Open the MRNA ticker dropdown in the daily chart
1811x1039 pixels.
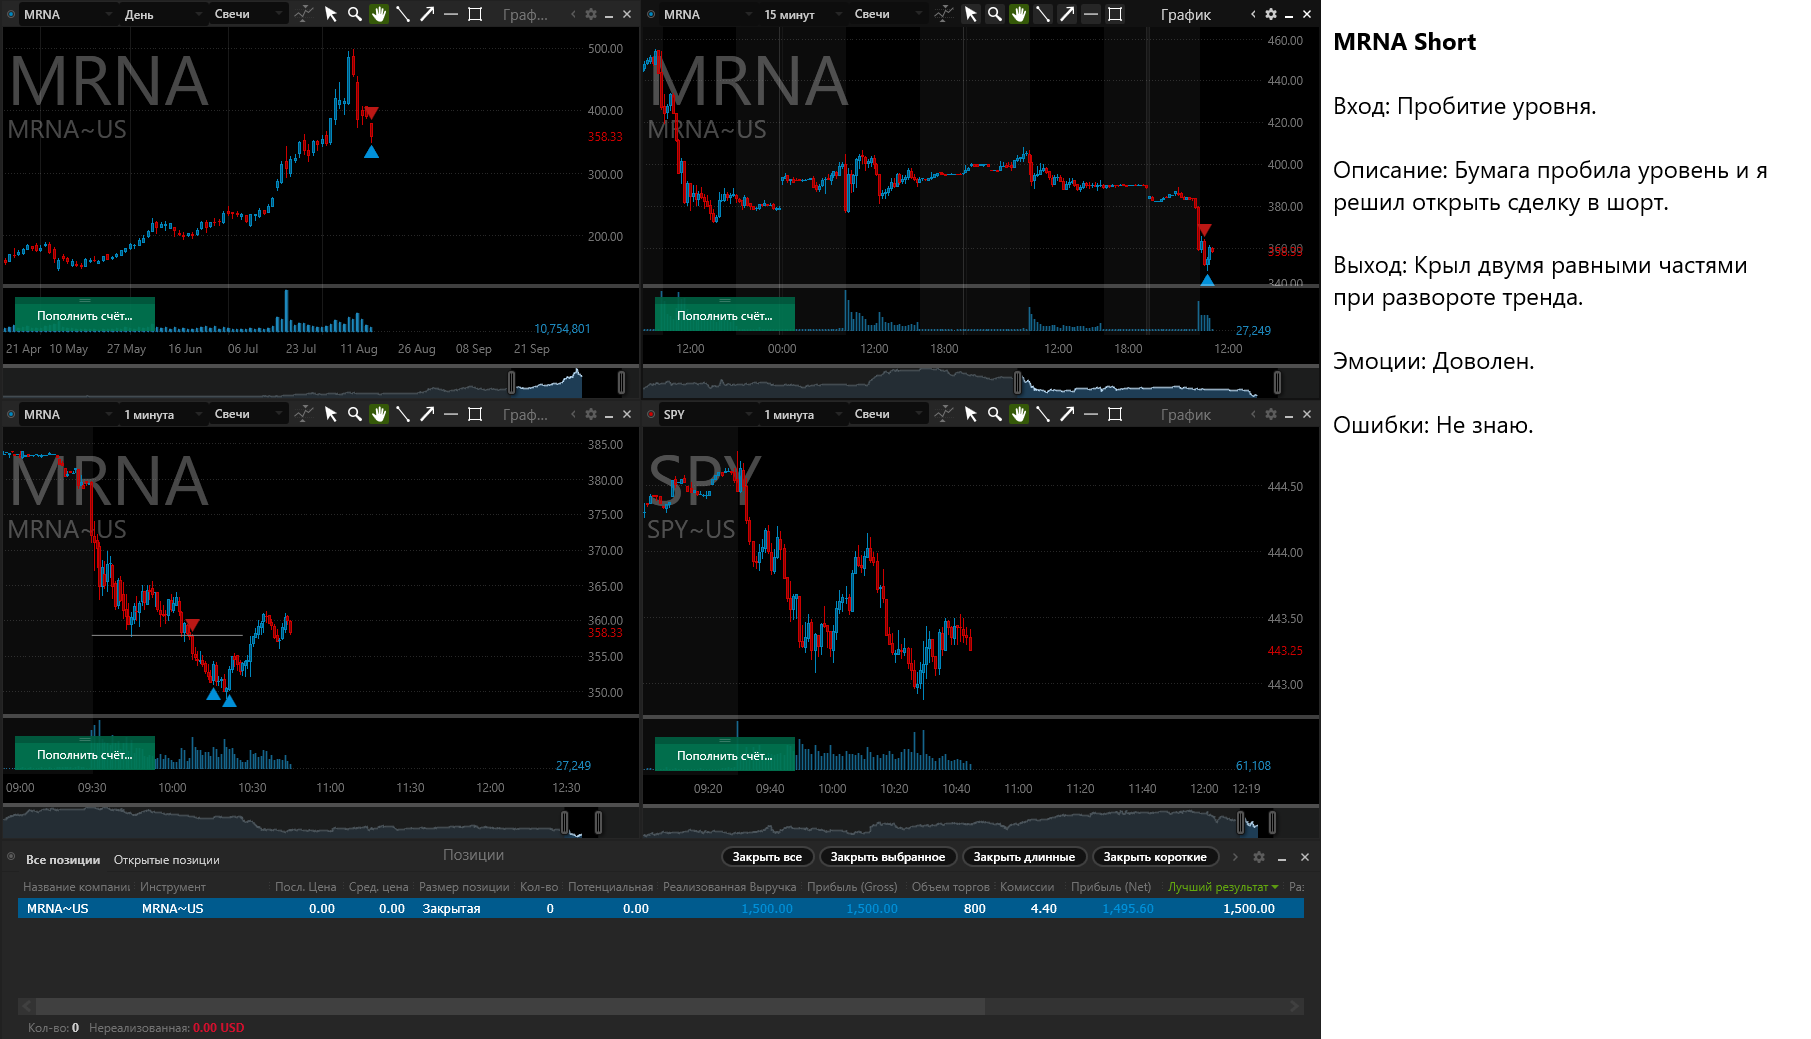pos(67,14)
